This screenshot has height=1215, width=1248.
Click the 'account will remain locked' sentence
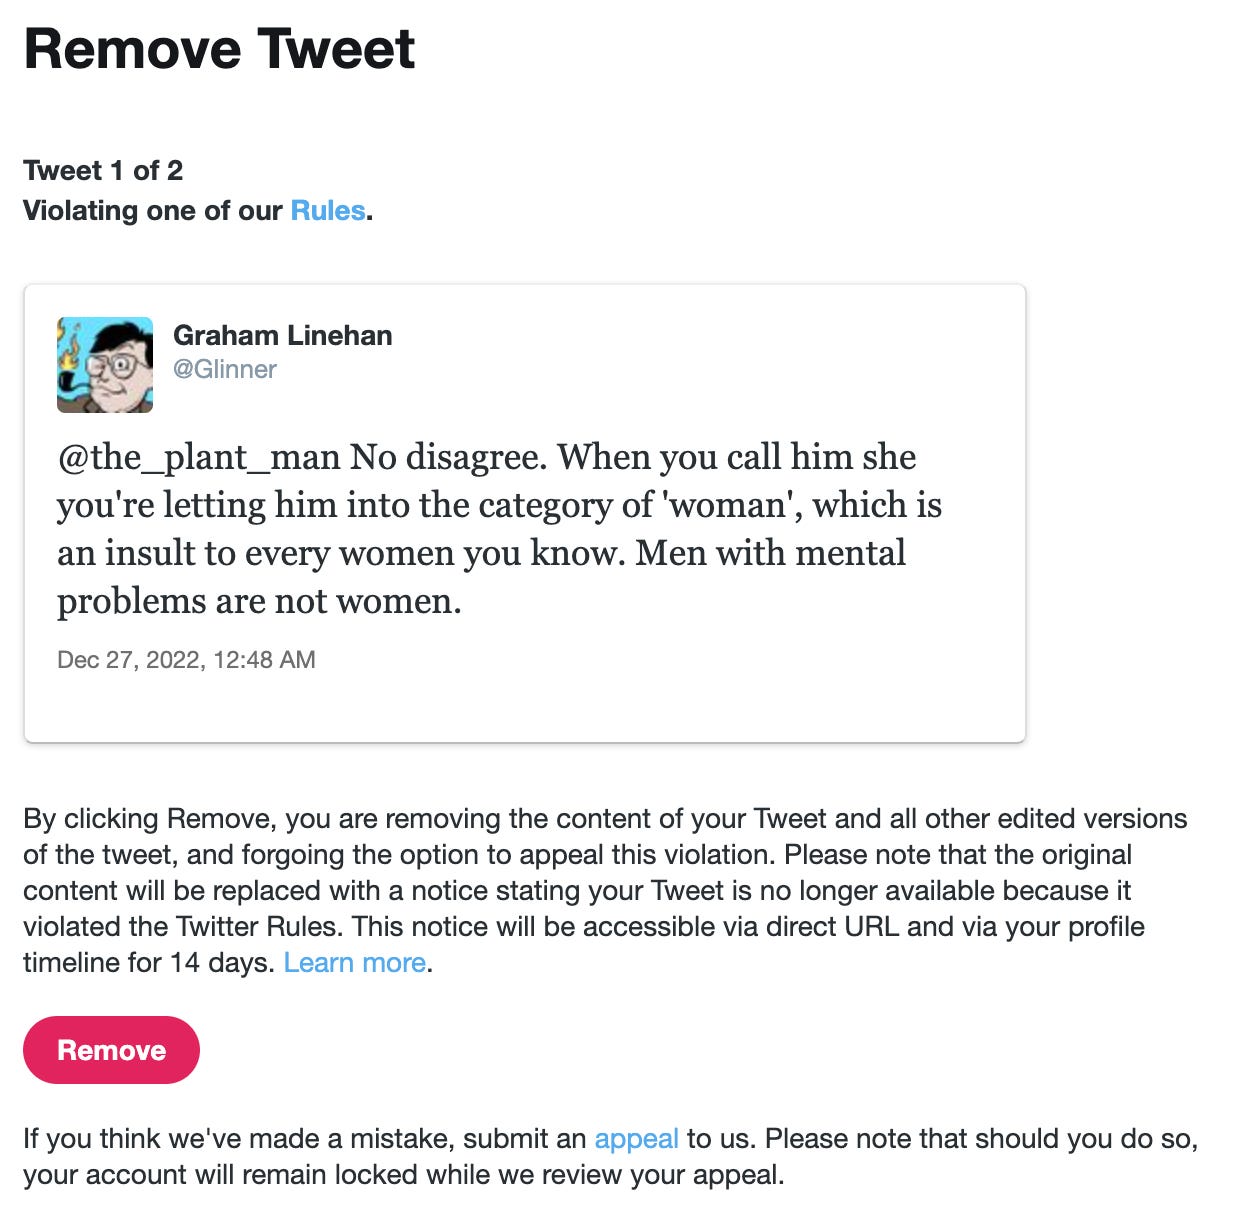coord(404,1174)
